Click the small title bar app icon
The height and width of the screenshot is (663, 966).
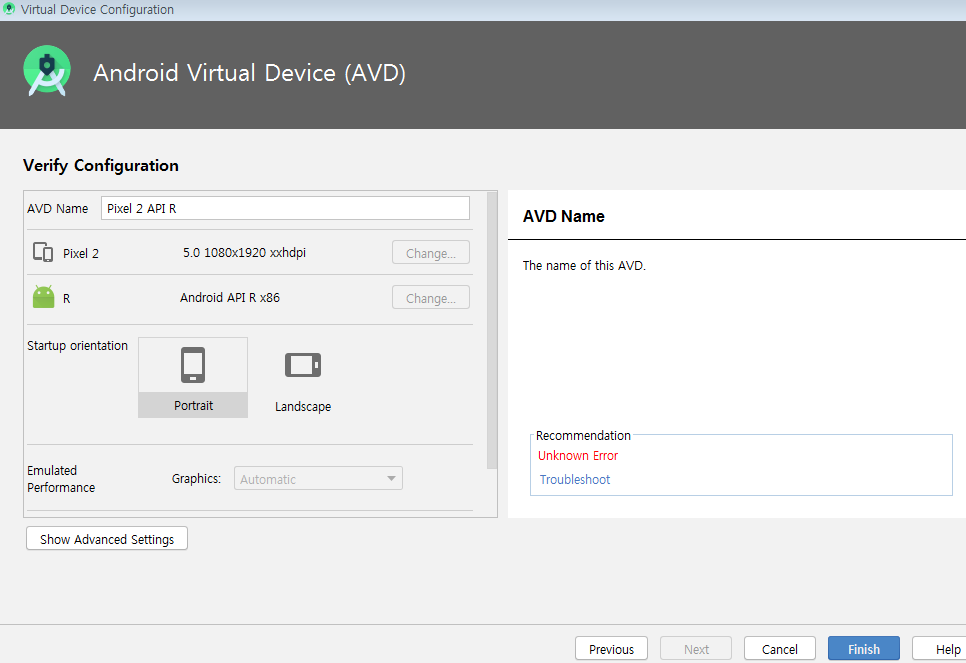tap(9, 9)
